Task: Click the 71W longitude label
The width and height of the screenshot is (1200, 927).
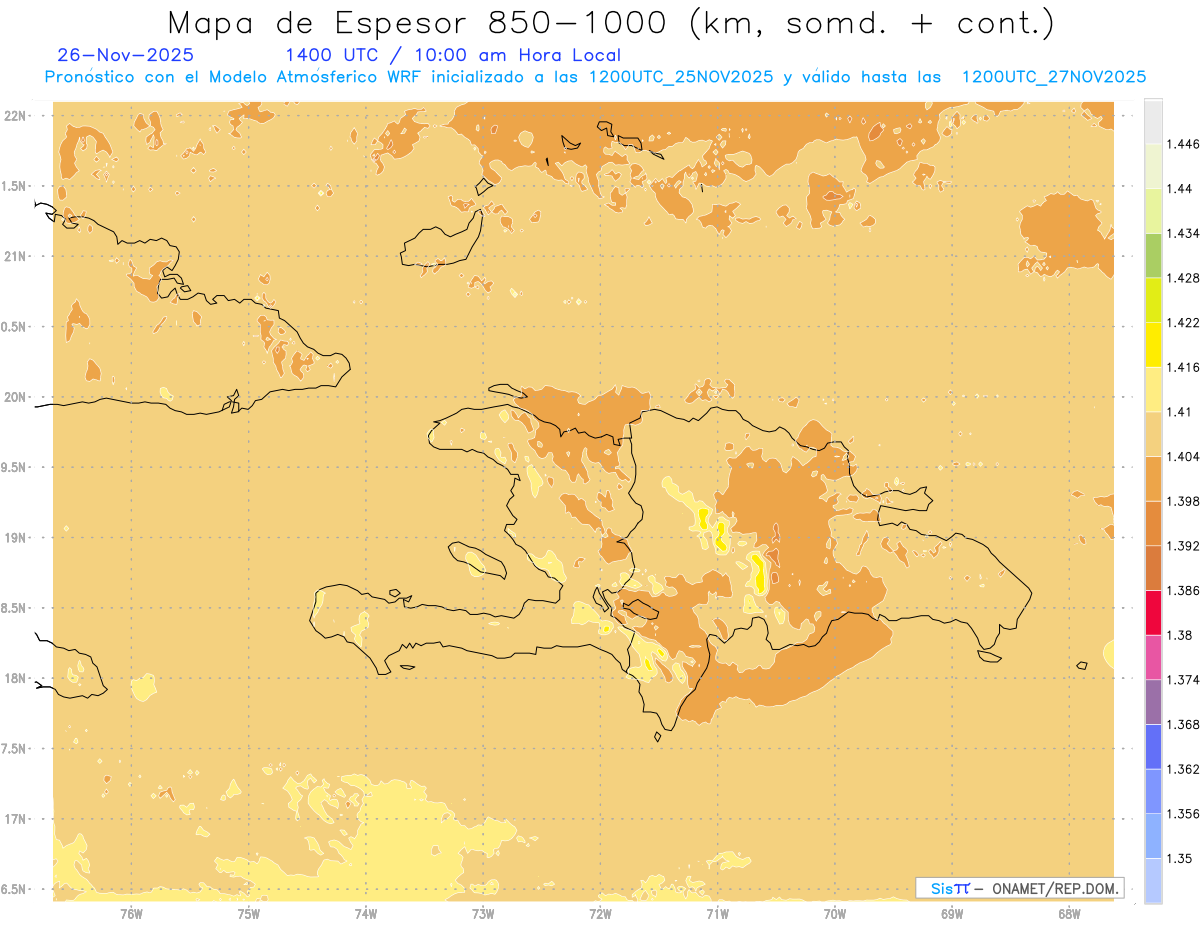Action: click(x=718, y=914)
